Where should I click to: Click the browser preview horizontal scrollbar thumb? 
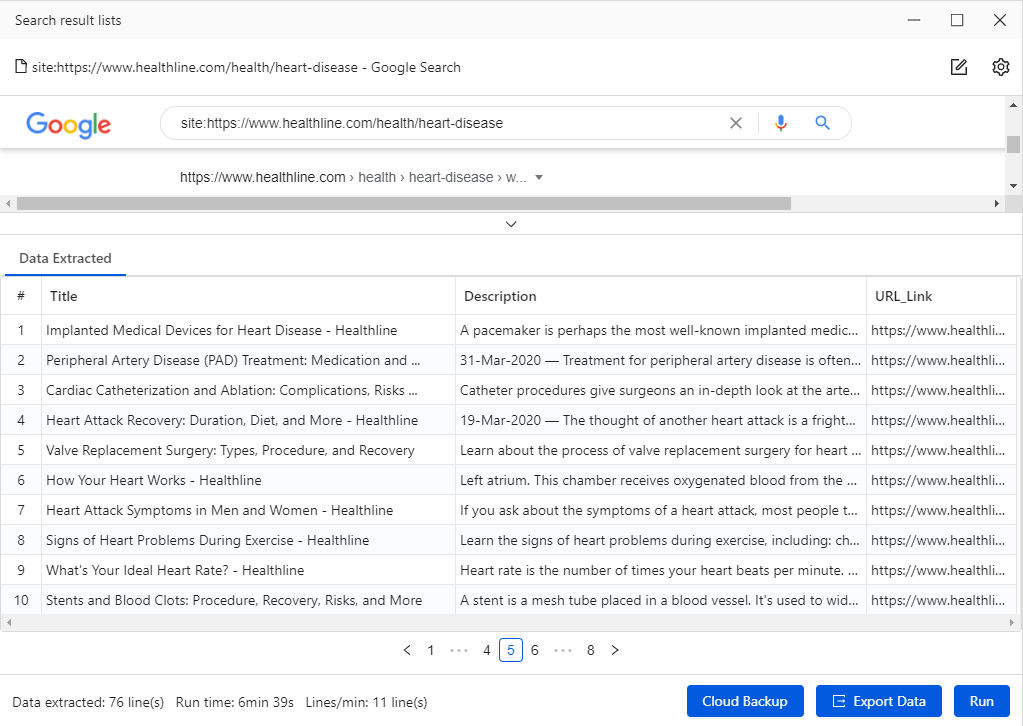pyautogui.click(x=404, y=204)
